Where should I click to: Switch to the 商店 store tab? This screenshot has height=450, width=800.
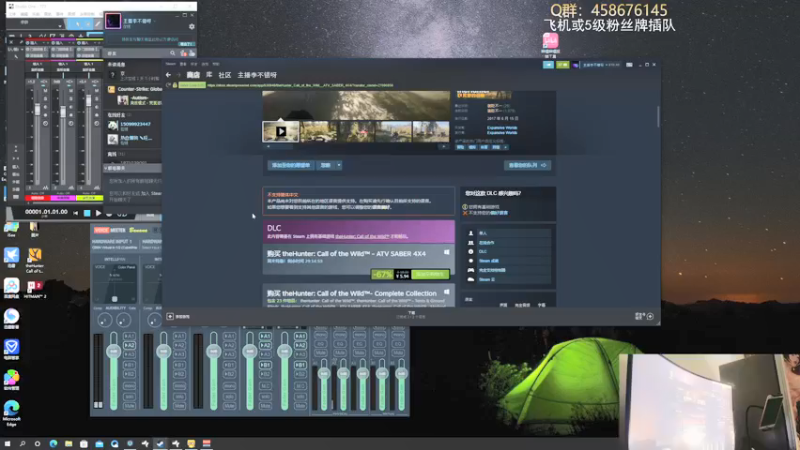(193, 75)
